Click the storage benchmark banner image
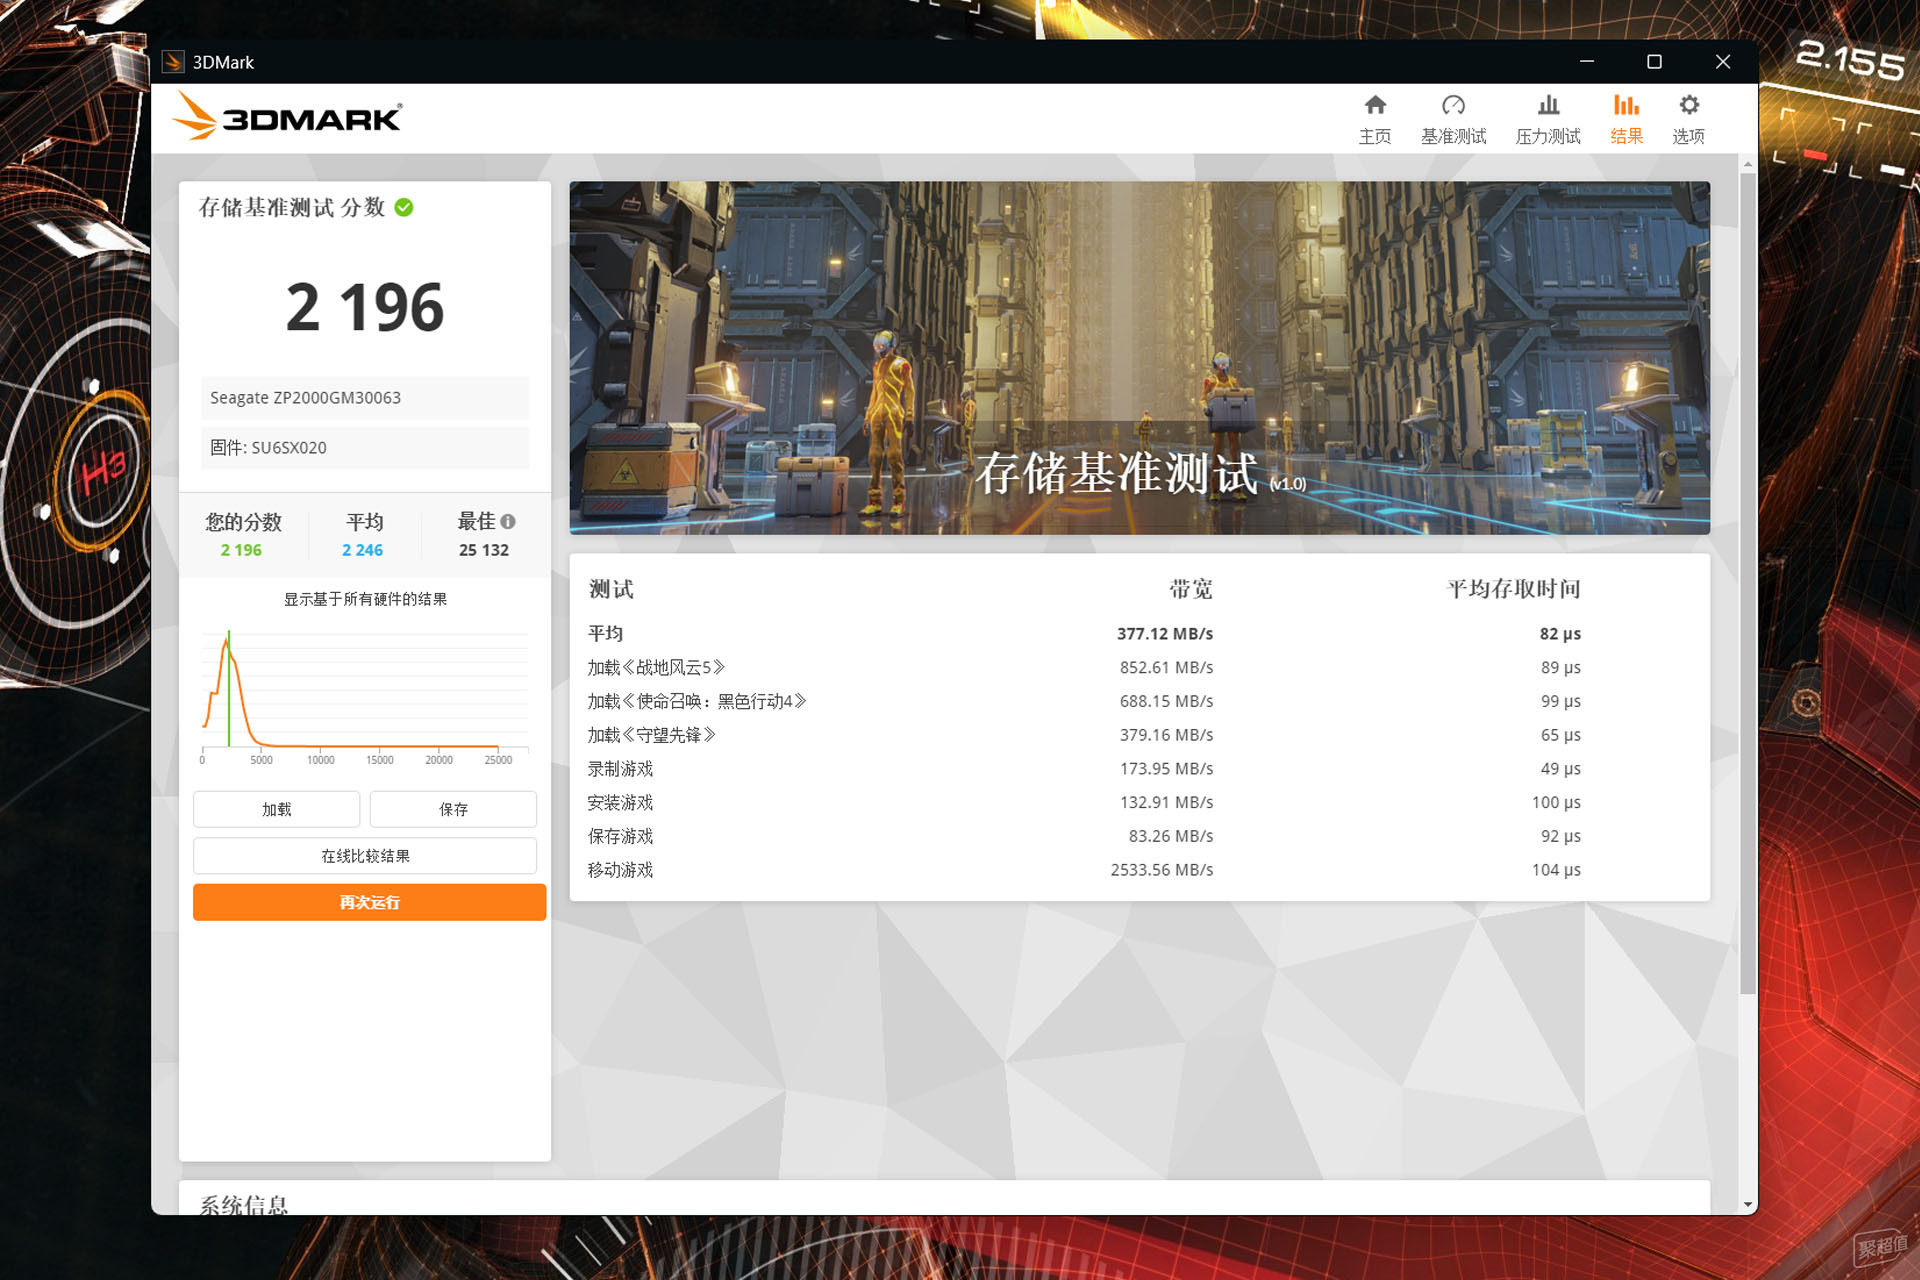Screen dimensions: 1920x1280 click(x=1139, y=357)
